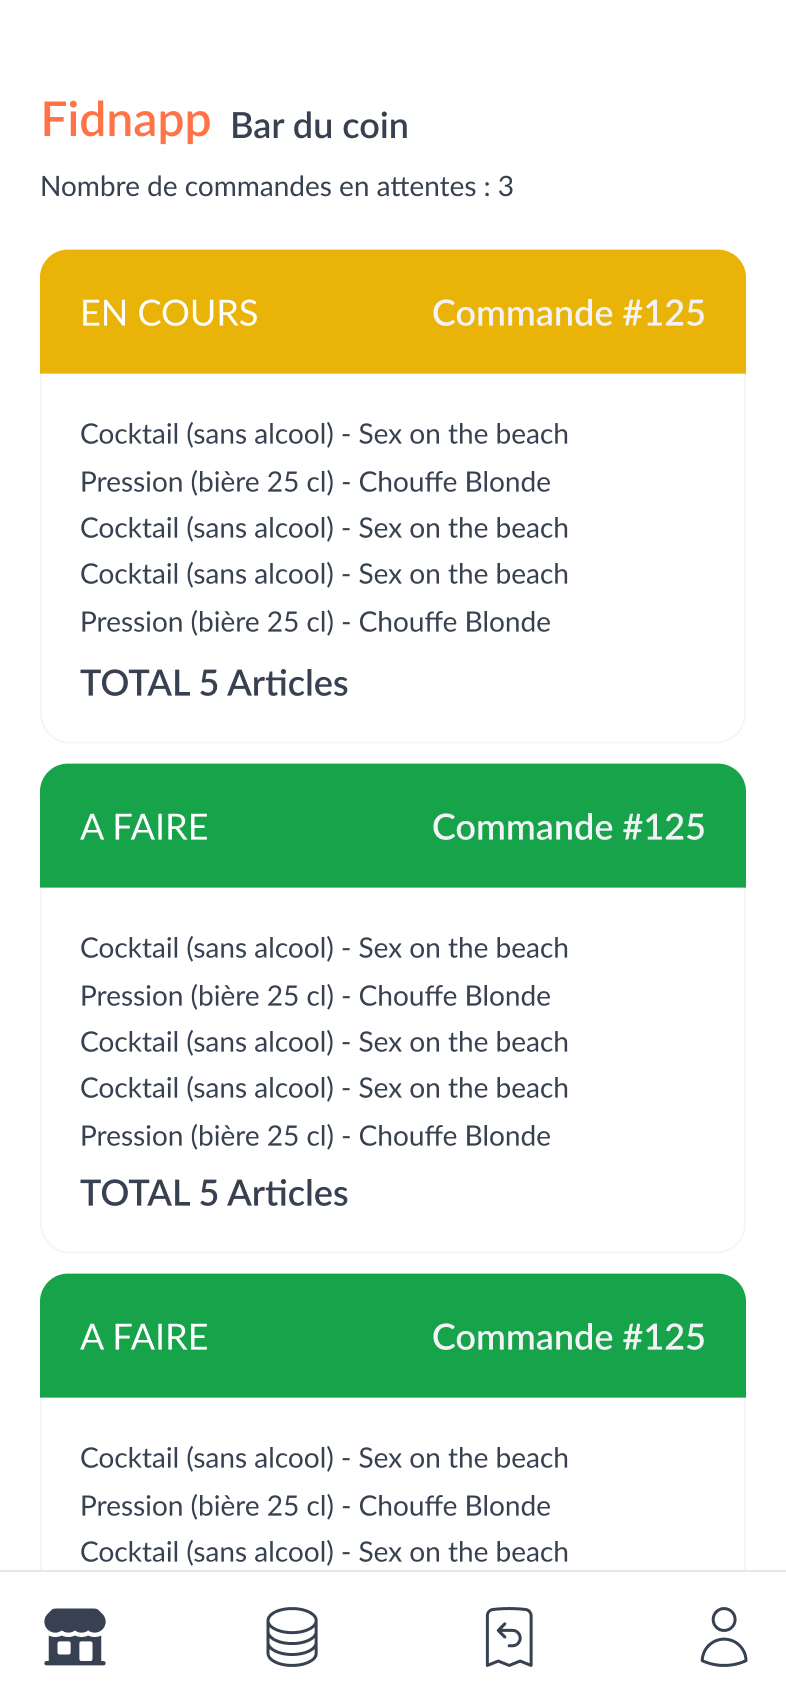Select Chouffe Blonde line in bottom order card
The image size is (786, 1704).
coord(315,1506)
